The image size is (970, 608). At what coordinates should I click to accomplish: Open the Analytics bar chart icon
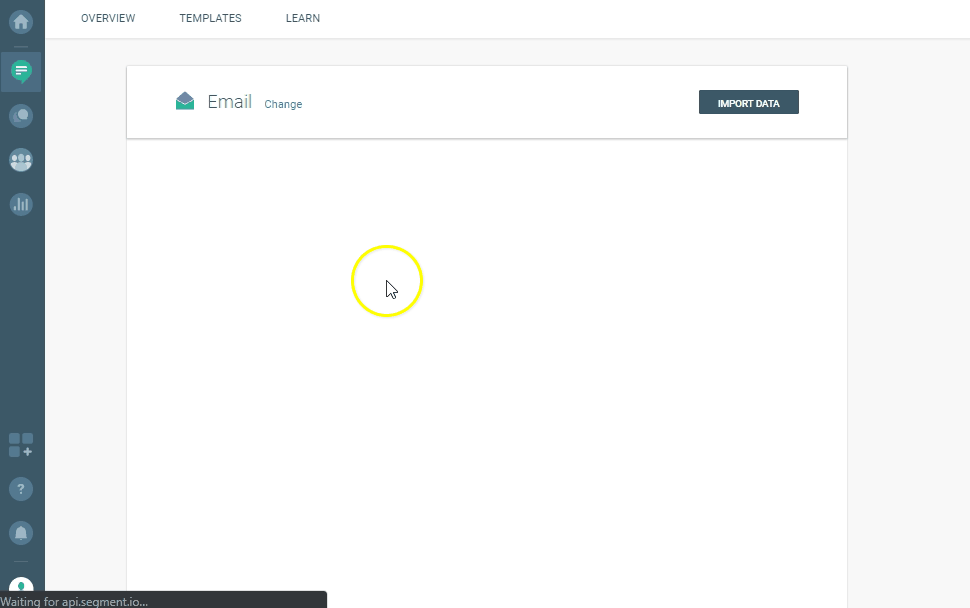pyautogui.click(x=21, y=204)
